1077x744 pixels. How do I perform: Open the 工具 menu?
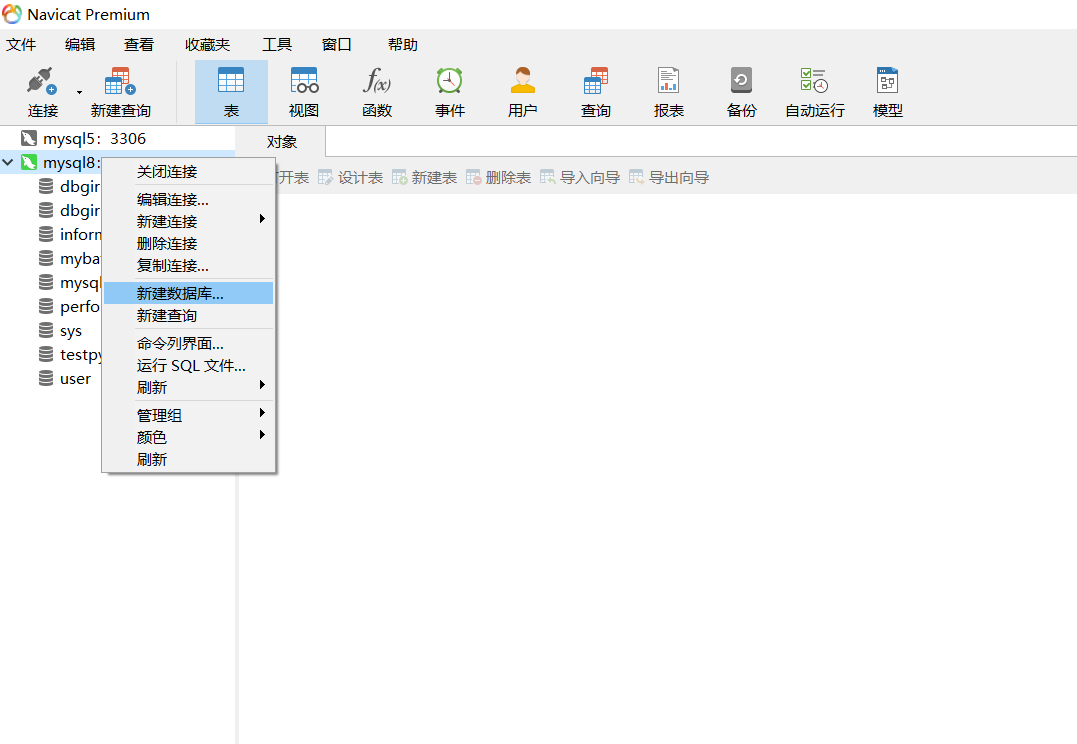point(277,44)
